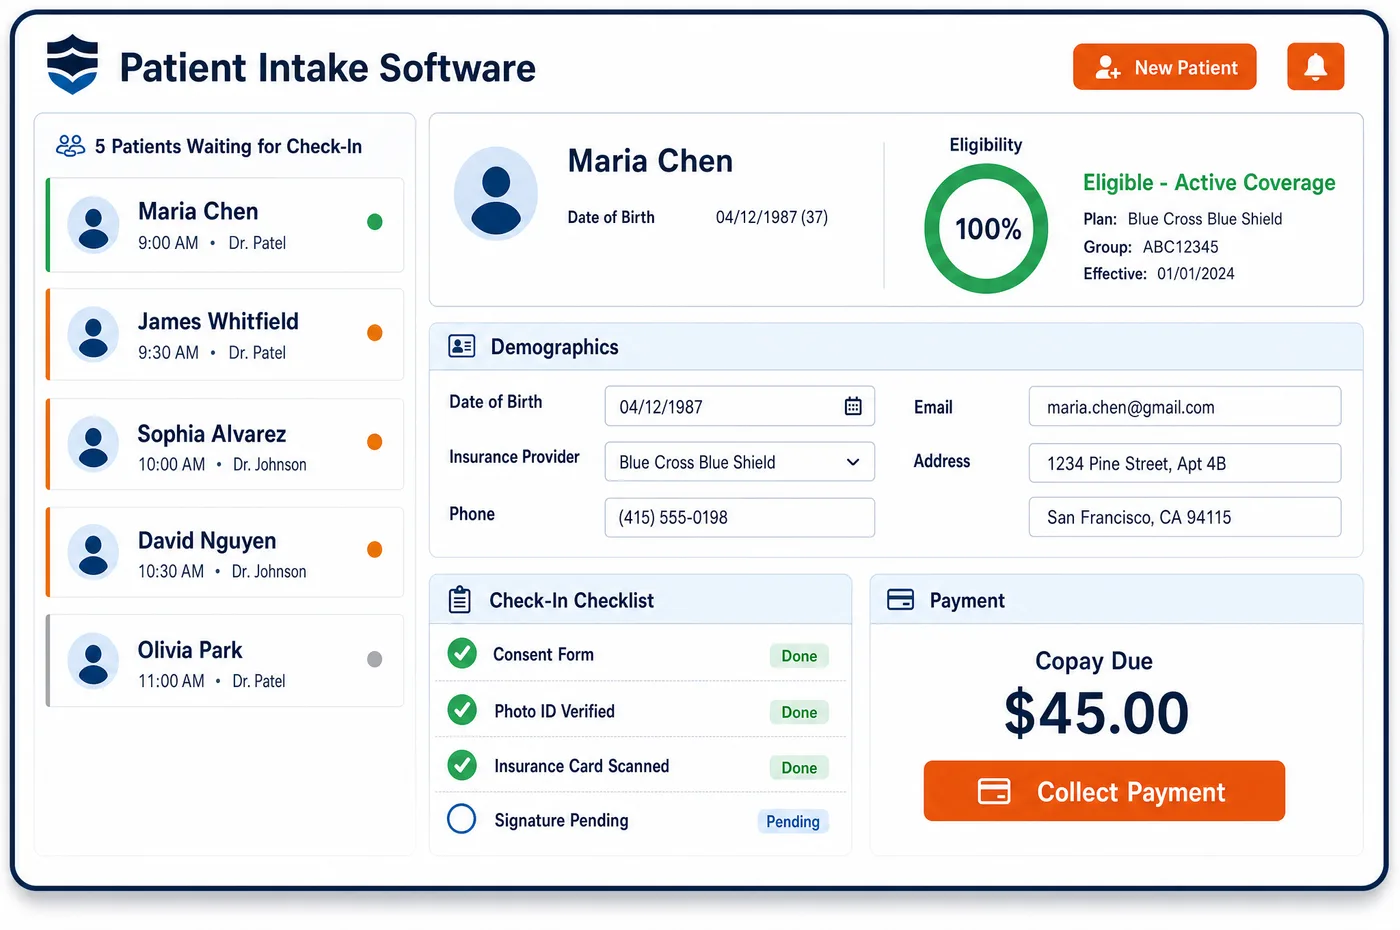1400x930 pixels.
Task: Click the Check-In Checklist clipboard icon
Action: [460, 599]
